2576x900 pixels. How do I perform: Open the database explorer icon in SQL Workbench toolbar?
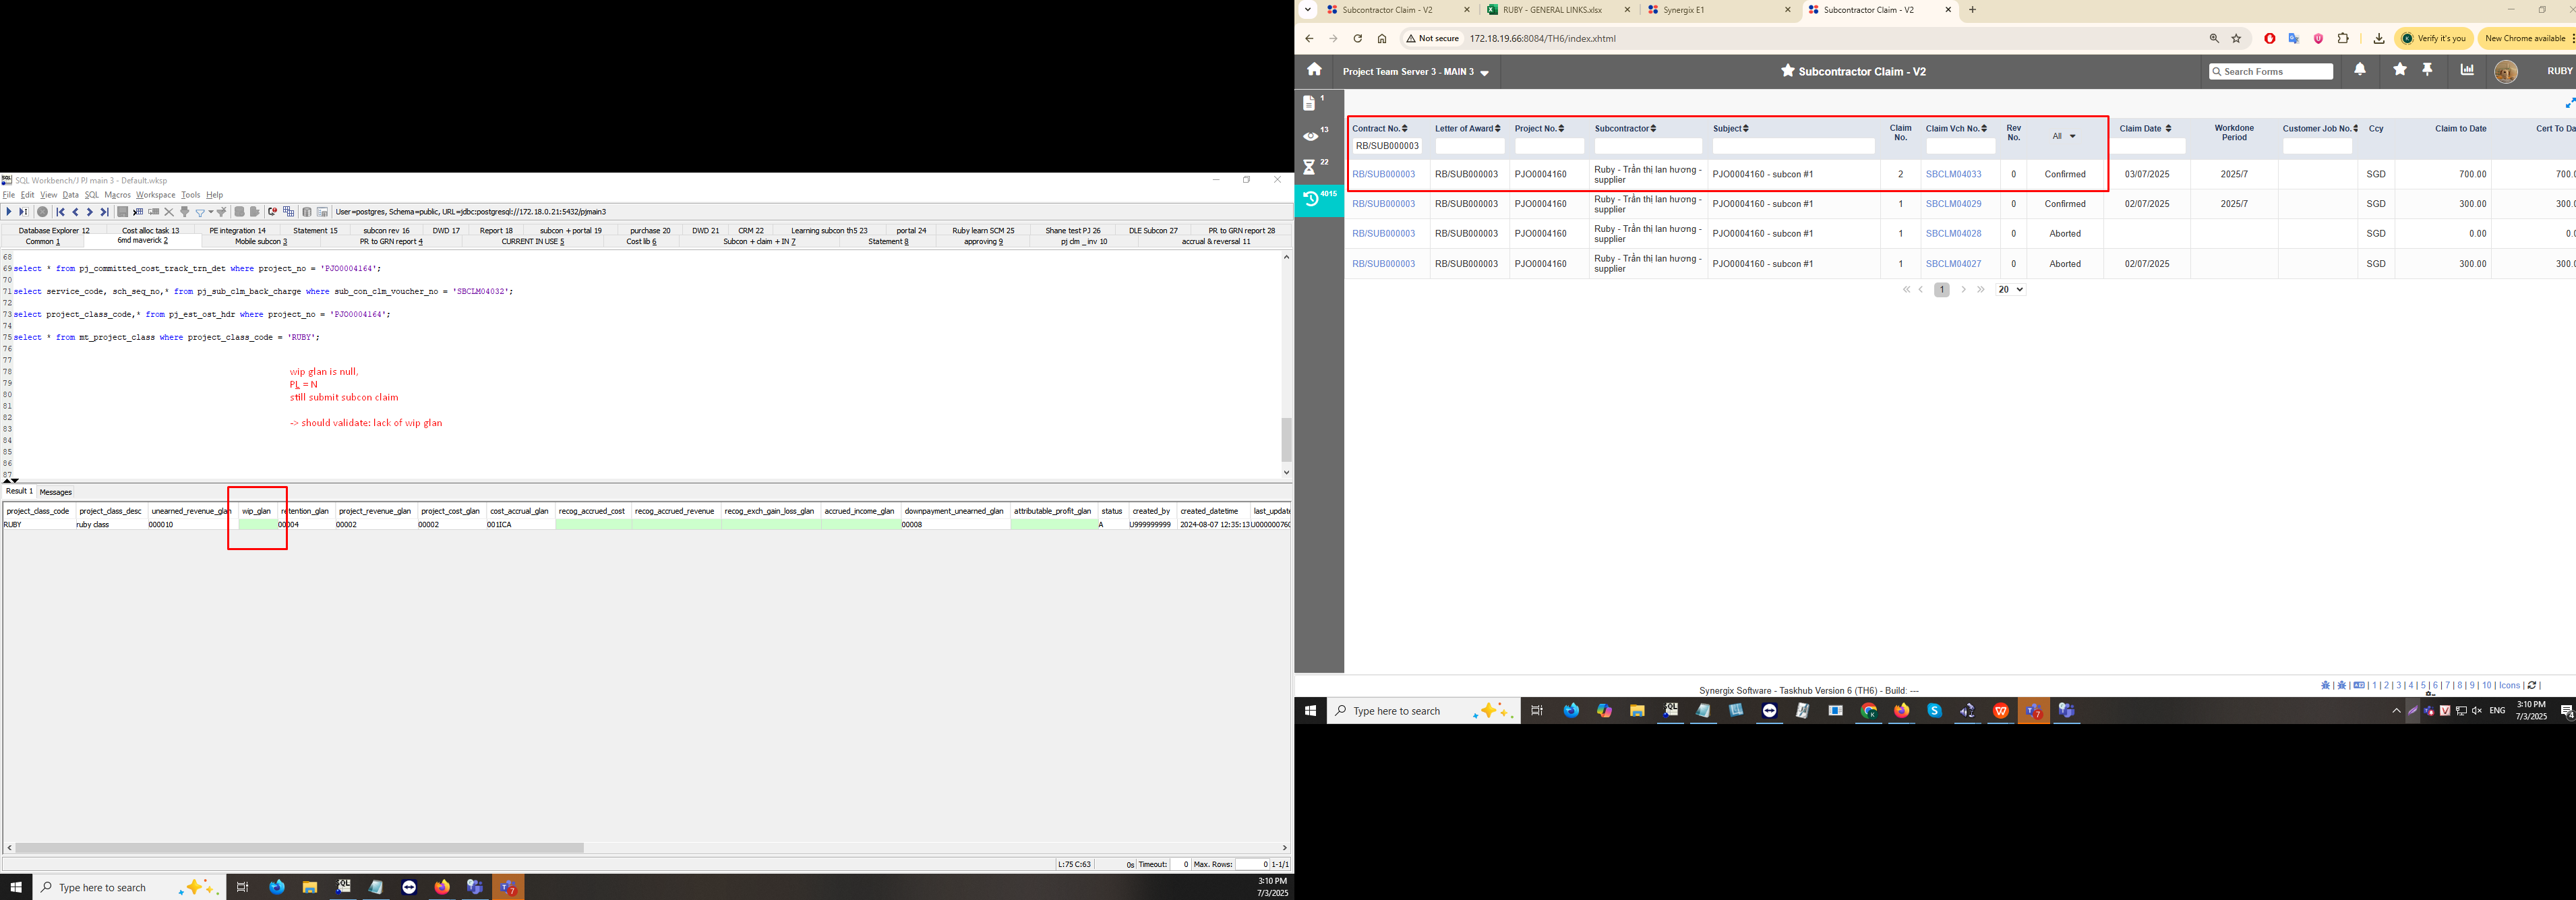pyautogui.click(x=307, y=212)
